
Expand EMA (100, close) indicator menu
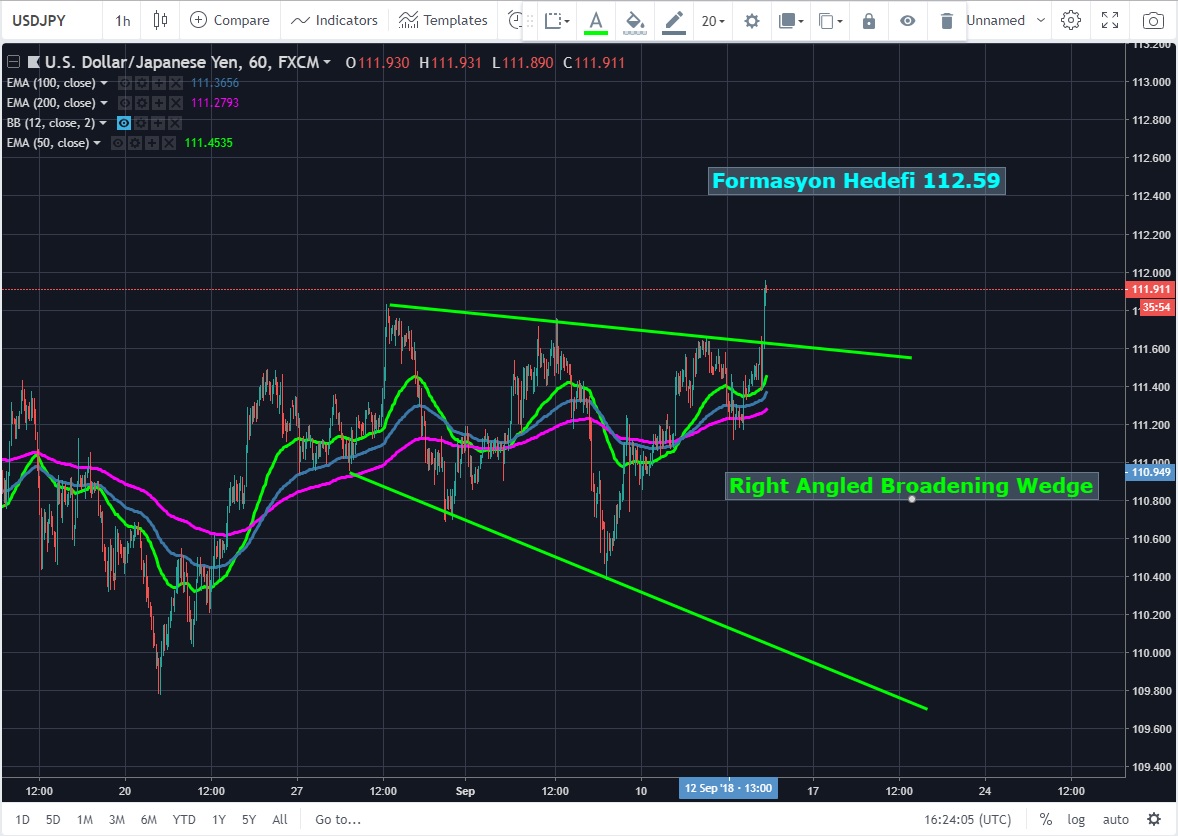pyautogui.click(x=104, y=83)
